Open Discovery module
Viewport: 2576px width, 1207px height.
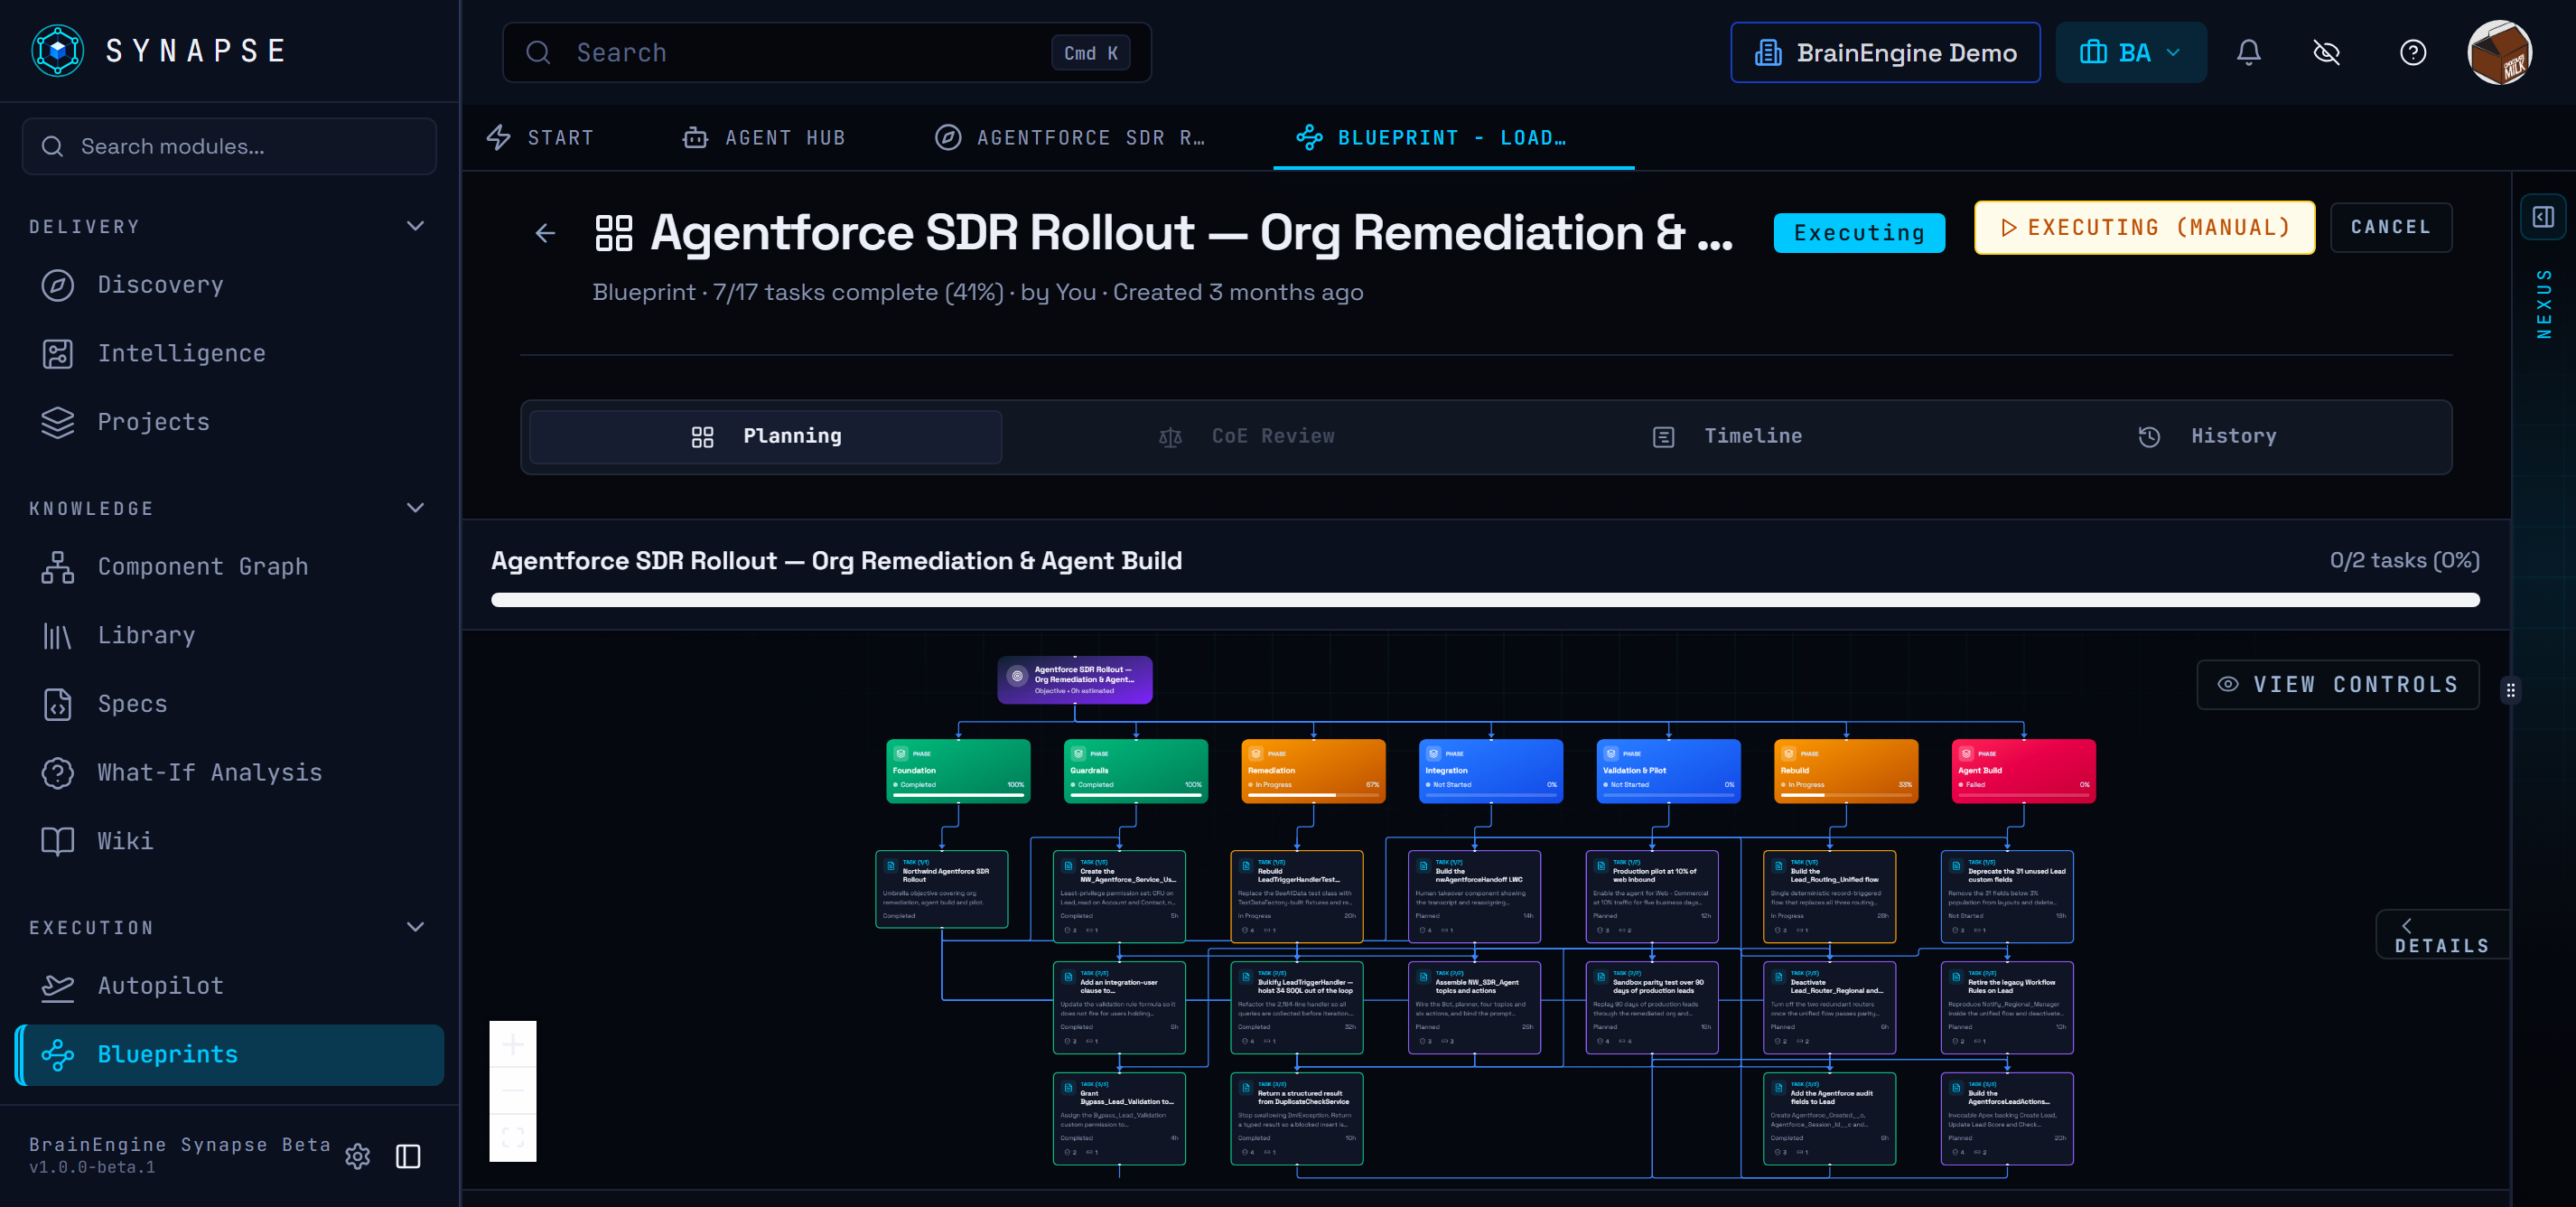click(229, 285)
